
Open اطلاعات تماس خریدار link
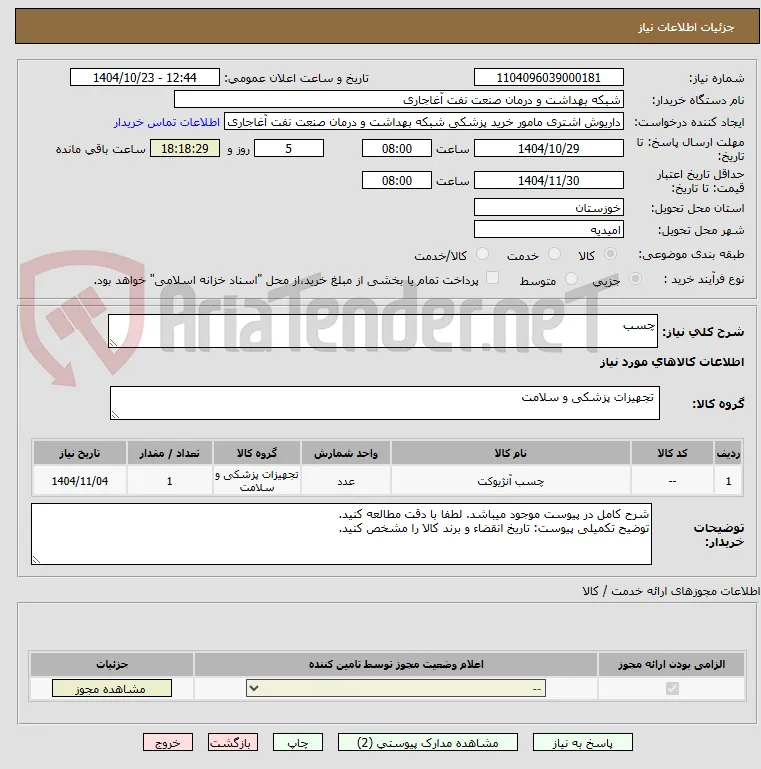[x=167, y=122]
